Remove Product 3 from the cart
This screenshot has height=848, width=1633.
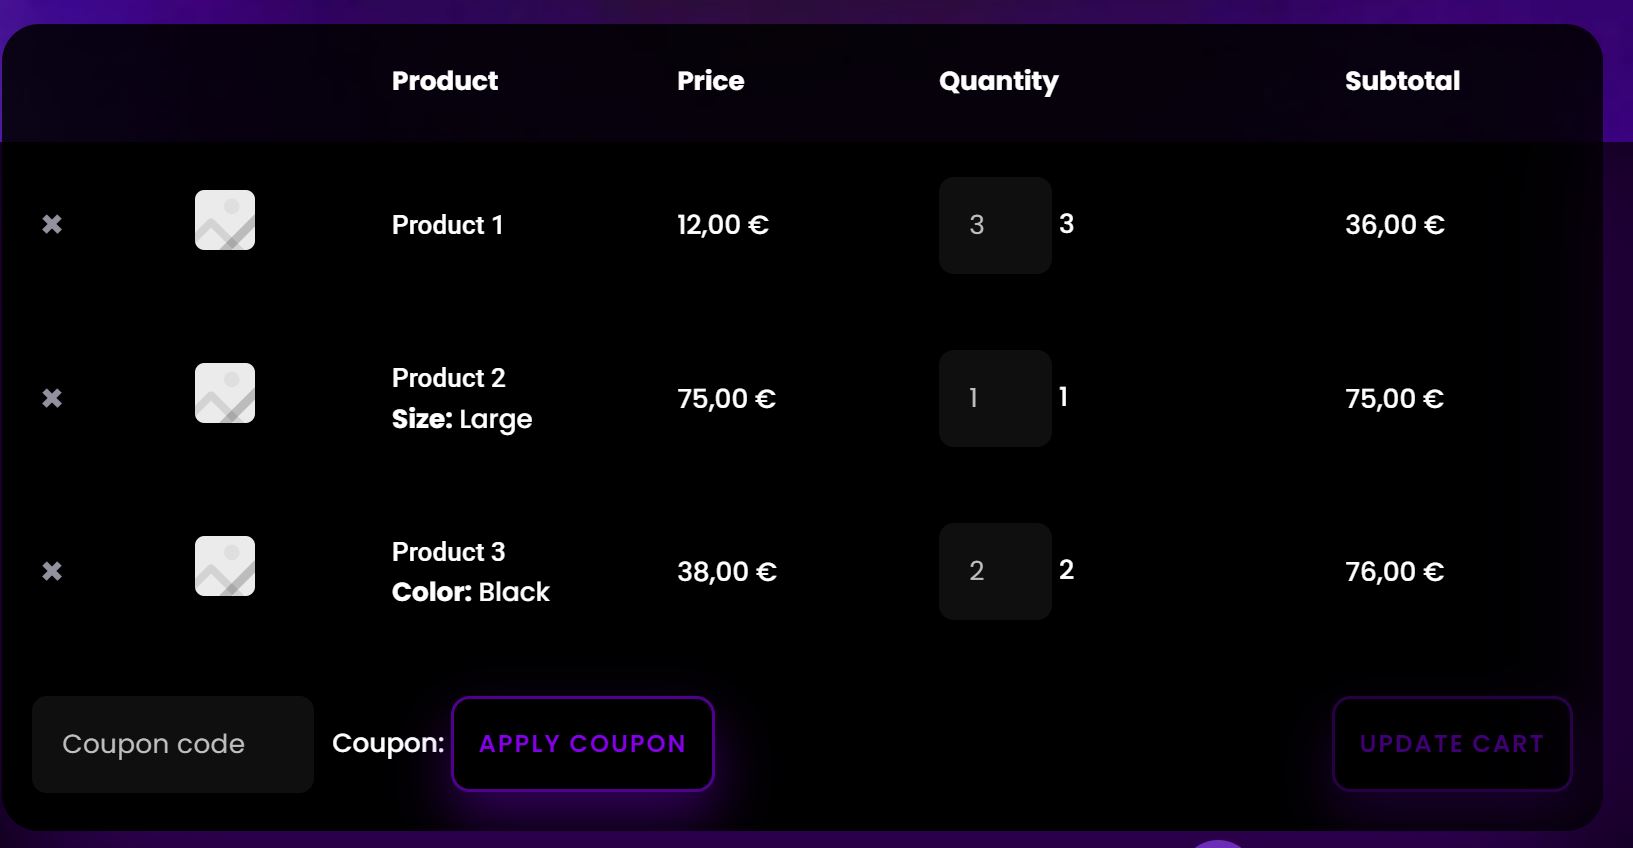(x=52, y=570)
